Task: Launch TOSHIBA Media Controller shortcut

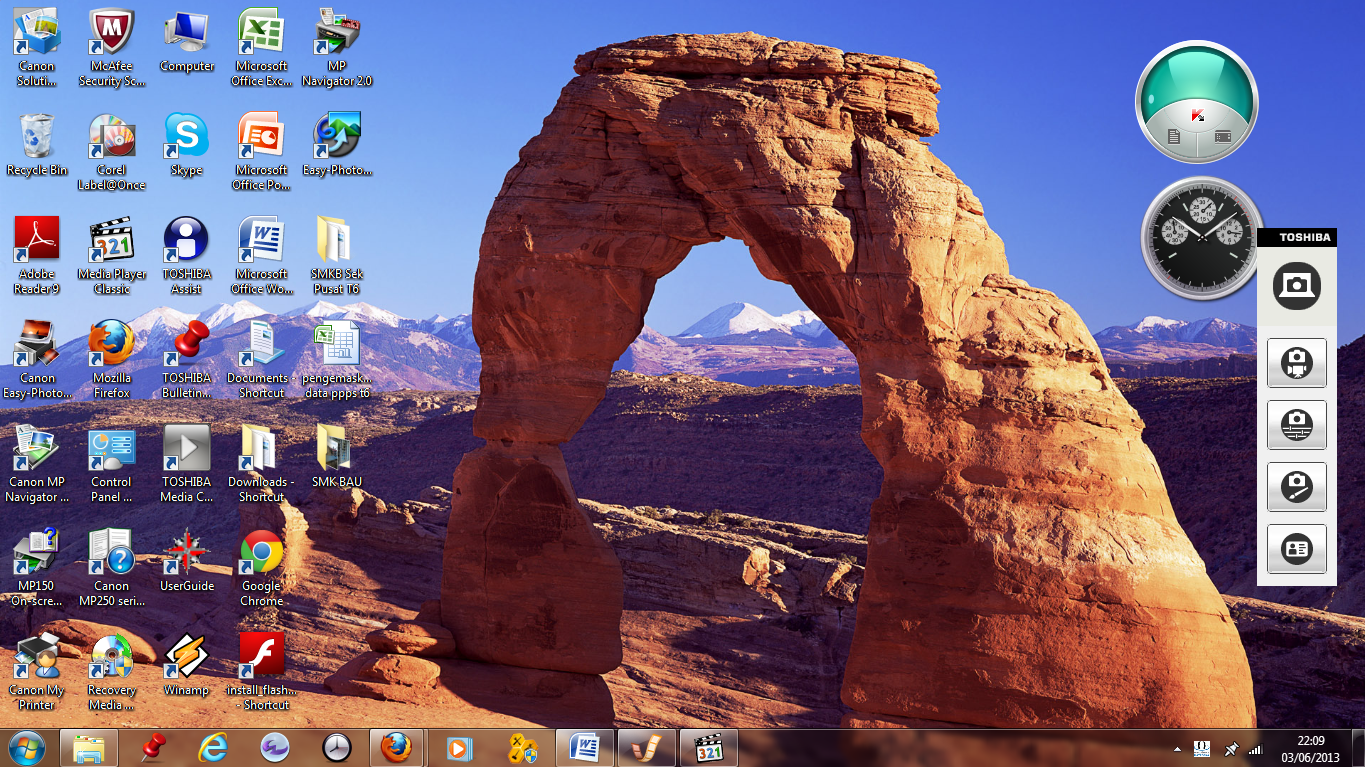Action: 187,463
